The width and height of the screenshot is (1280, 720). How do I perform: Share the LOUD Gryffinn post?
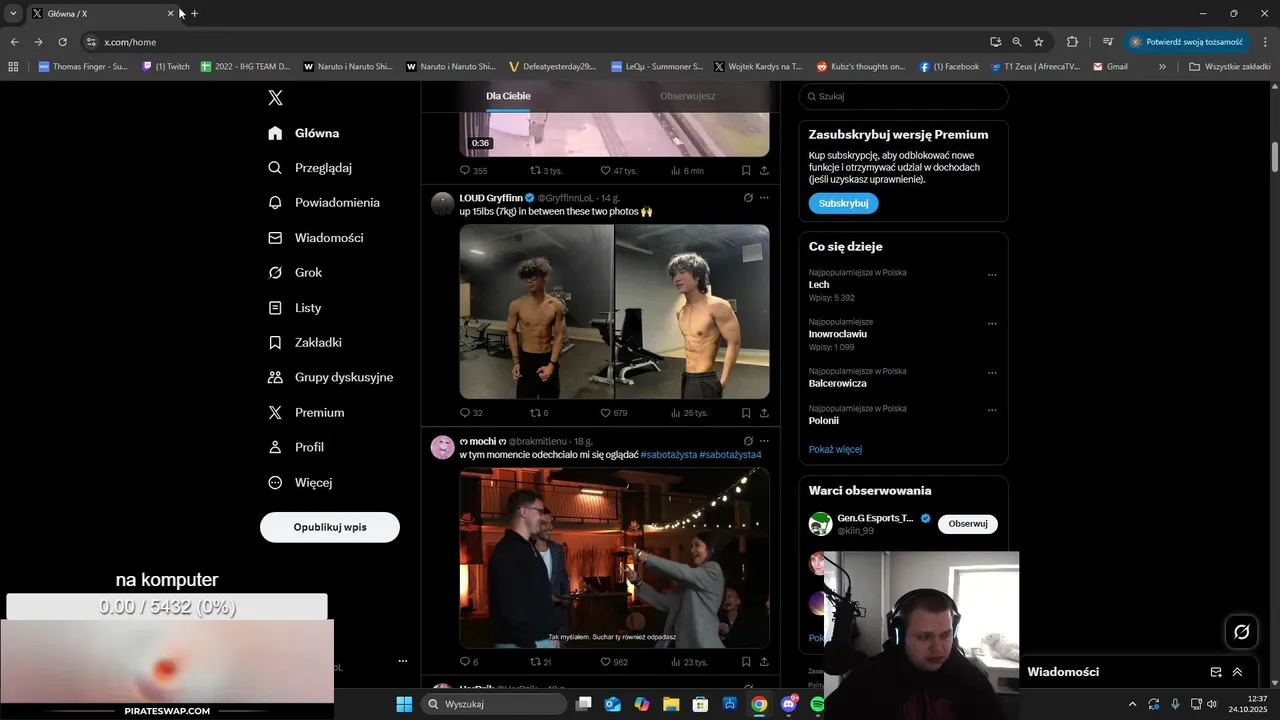click(x=765, y=413)
